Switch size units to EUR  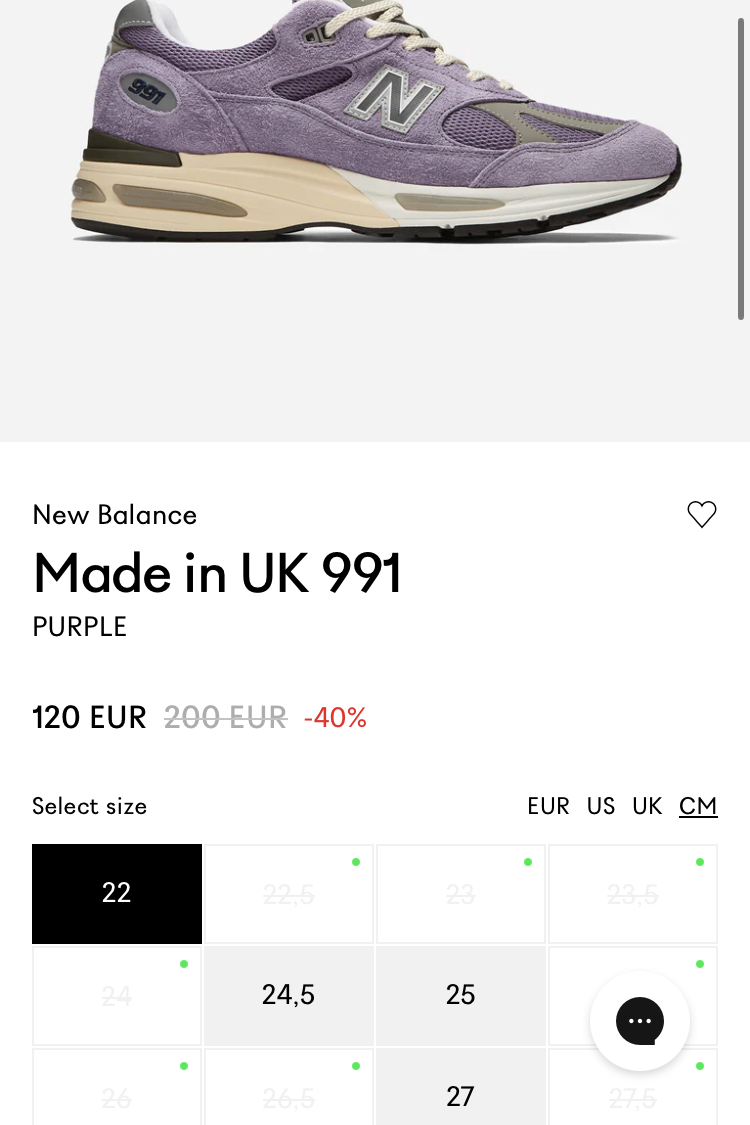tap(548, 806)
